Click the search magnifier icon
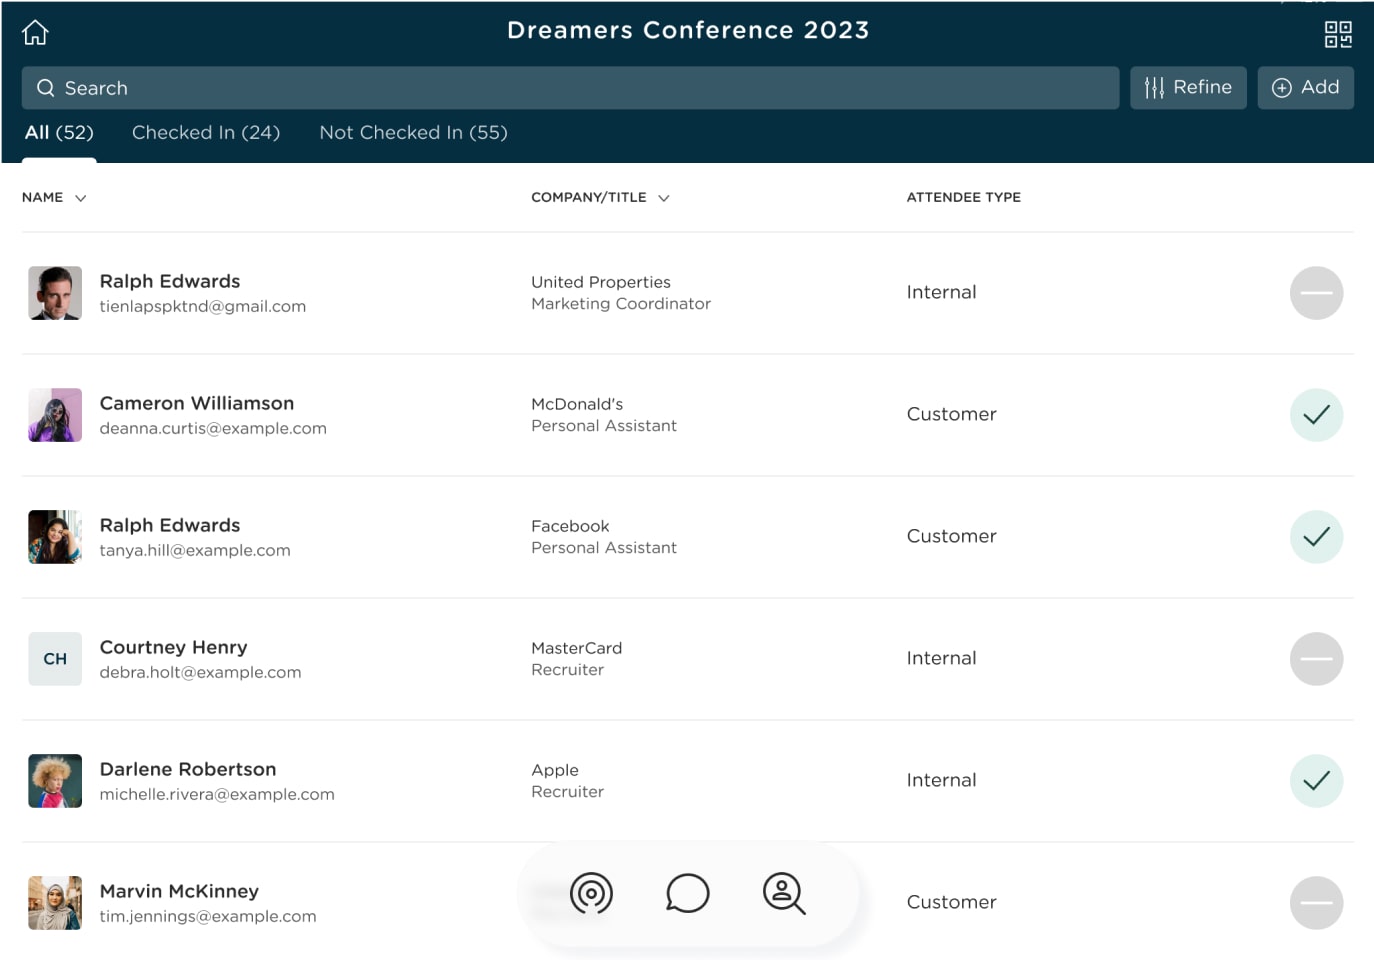The width and height of the screenshot is (1374, 960). 46,88
